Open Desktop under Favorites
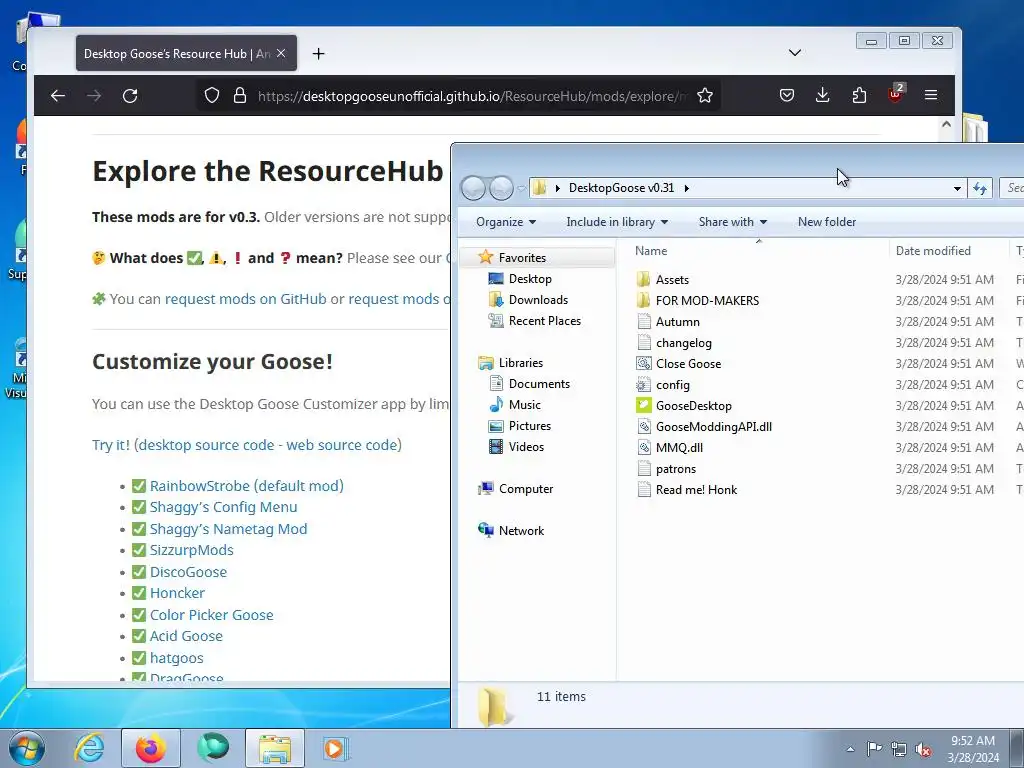This screenshot has width=1024, height=768. 530,279
